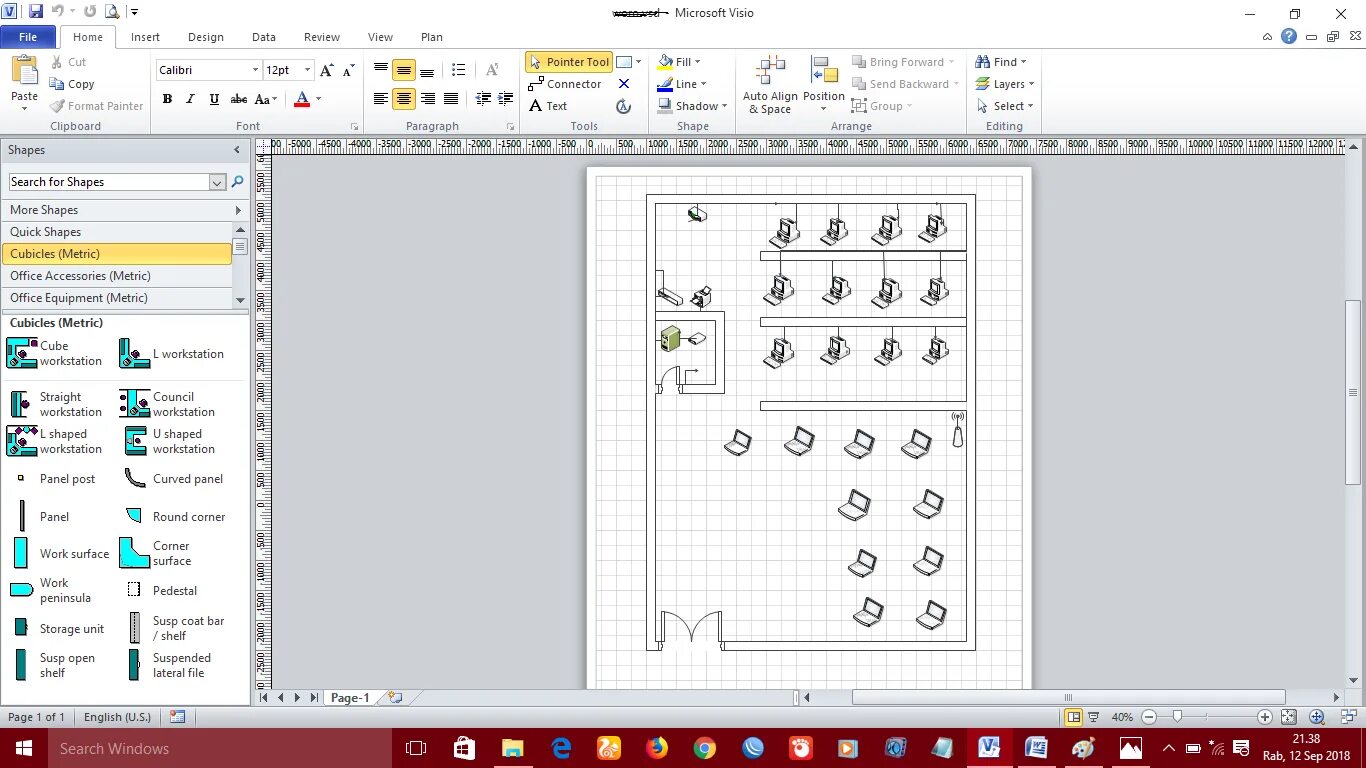
Task: Toggle Align Middle vertical alignment
Action: point(404,70)
